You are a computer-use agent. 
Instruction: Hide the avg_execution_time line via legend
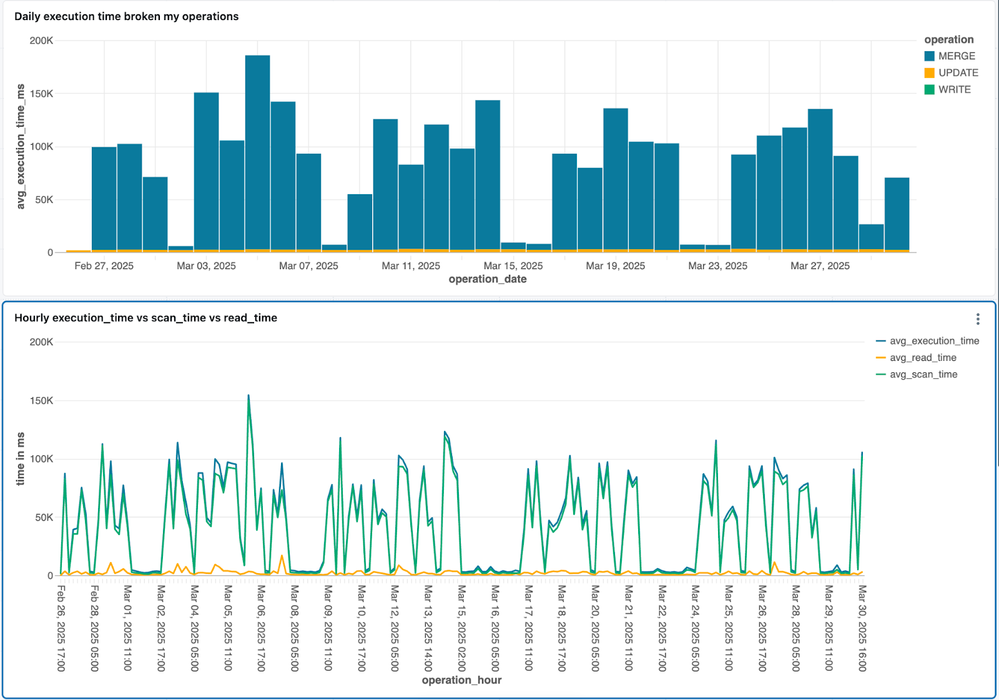[x=934, y=341]
